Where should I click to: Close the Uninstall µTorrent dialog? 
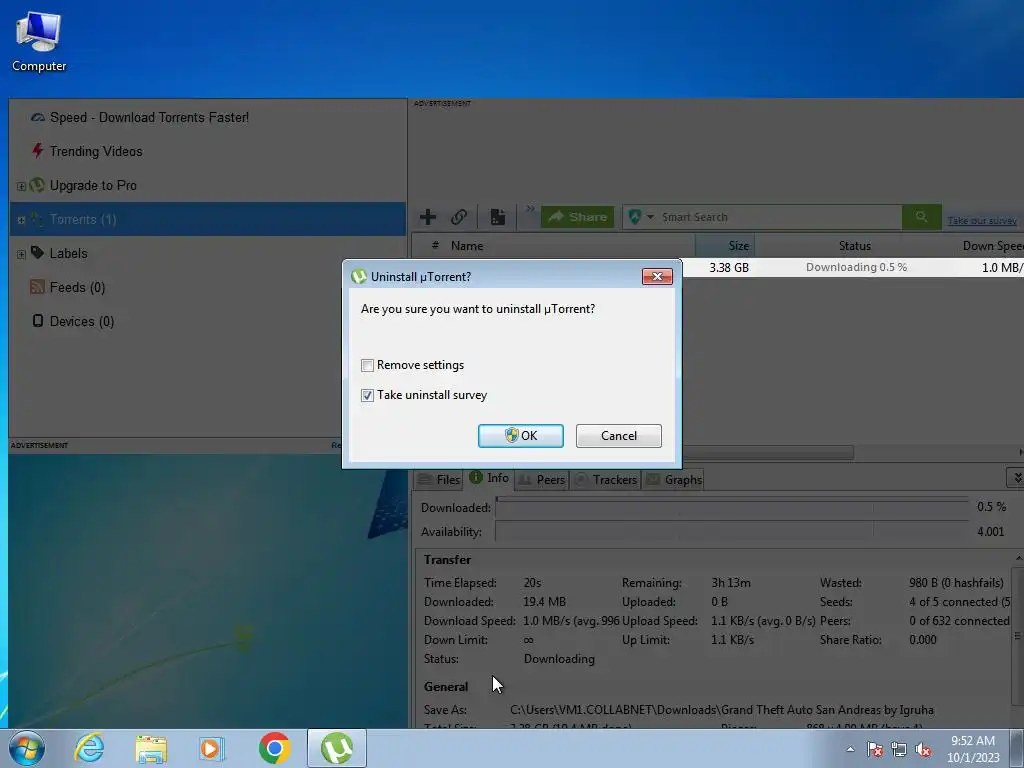(657, 276)
